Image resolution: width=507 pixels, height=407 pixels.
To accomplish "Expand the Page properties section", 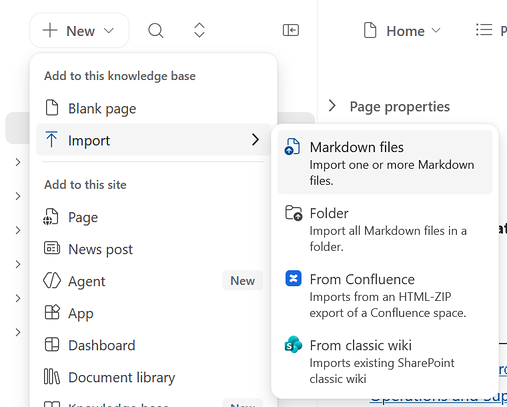I will 389,106.
